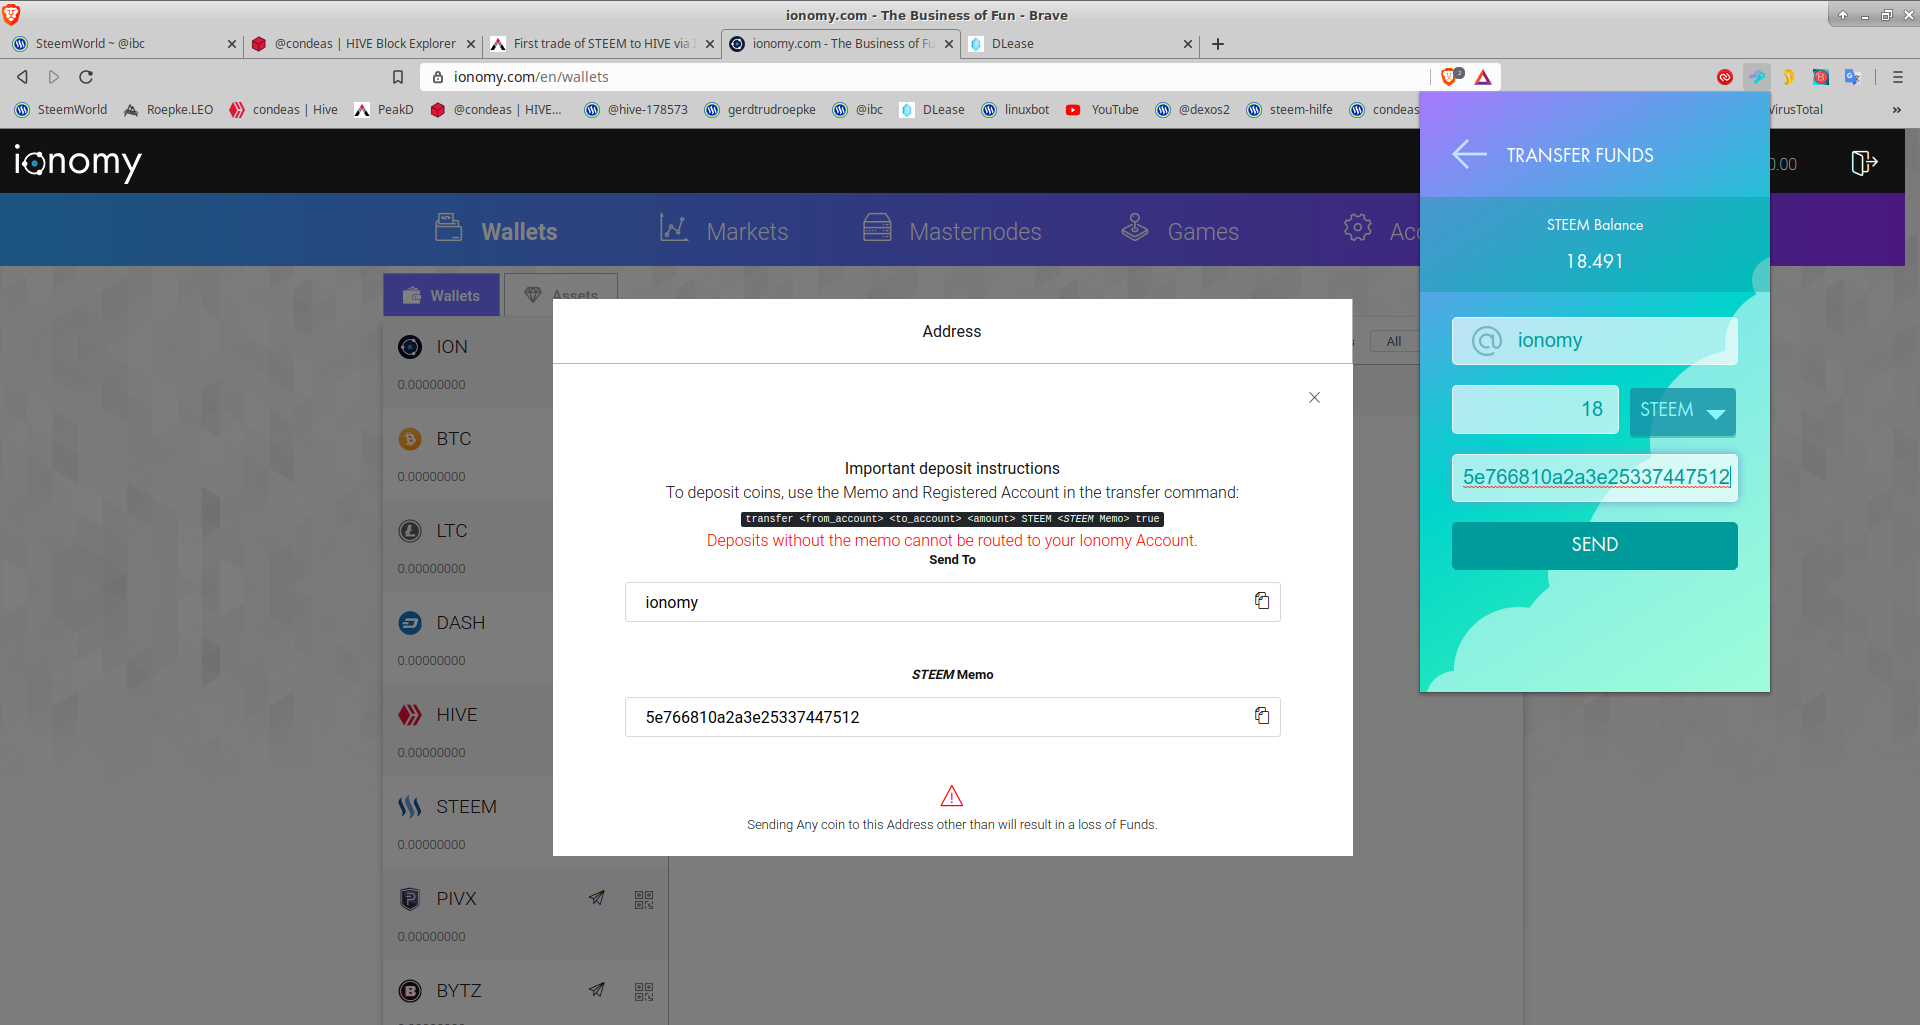Image resolution: width=1920 pixels, height=1025 pixels.
Task: Click the amount field showing 18
Action: 1535,410
